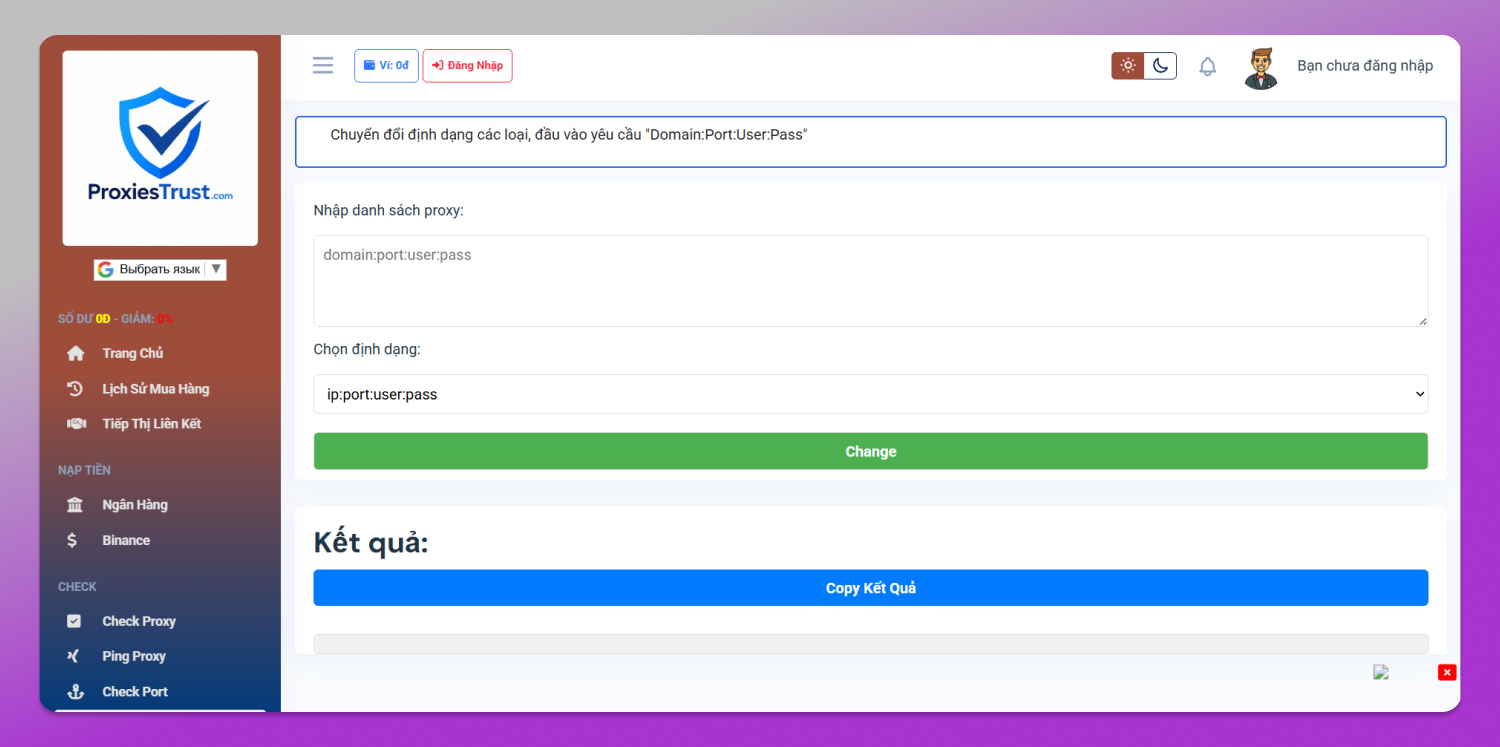Click the Nhập danh sách proxy label

pyautogui.click(x=388, y=211)
